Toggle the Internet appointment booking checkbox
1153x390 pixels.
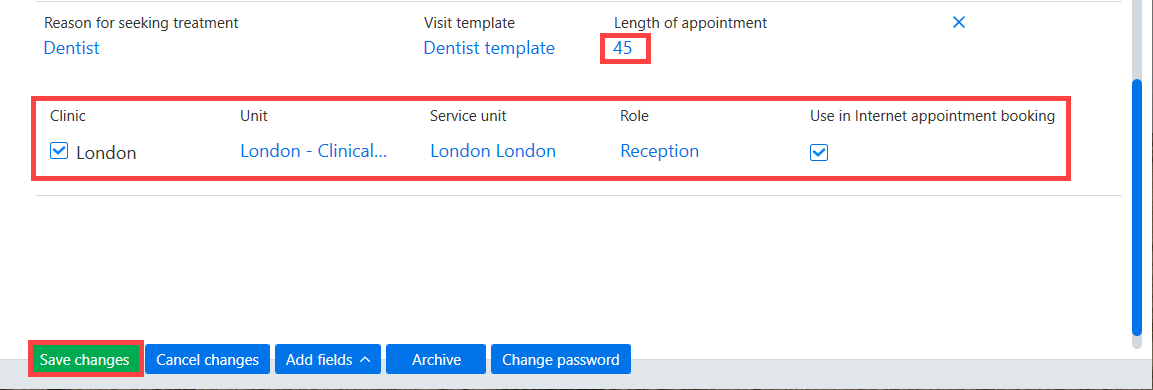click(818, 152)
